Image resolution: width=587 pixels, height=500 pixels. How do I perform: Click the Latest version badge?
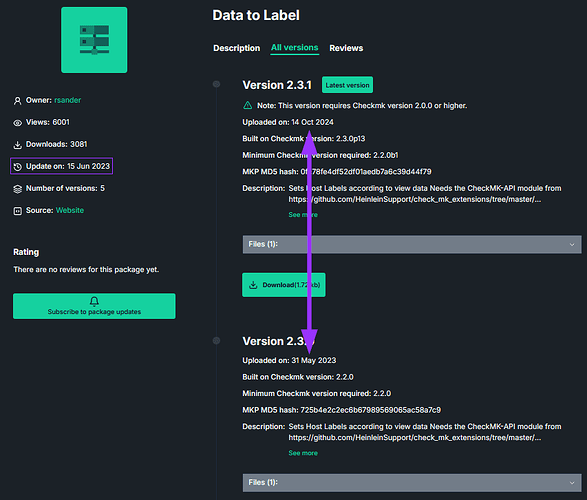coord(347,85)
